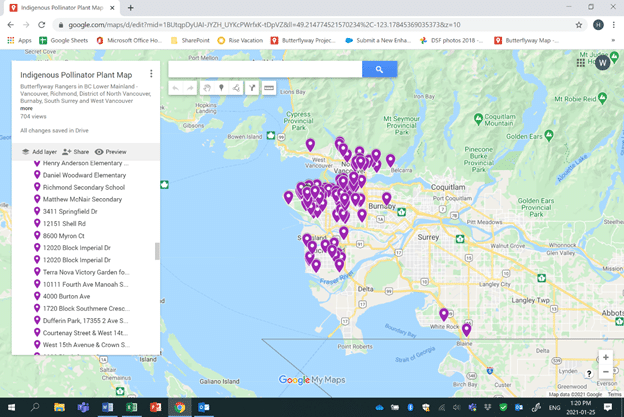Select the add marker tool

pos(221,88)
